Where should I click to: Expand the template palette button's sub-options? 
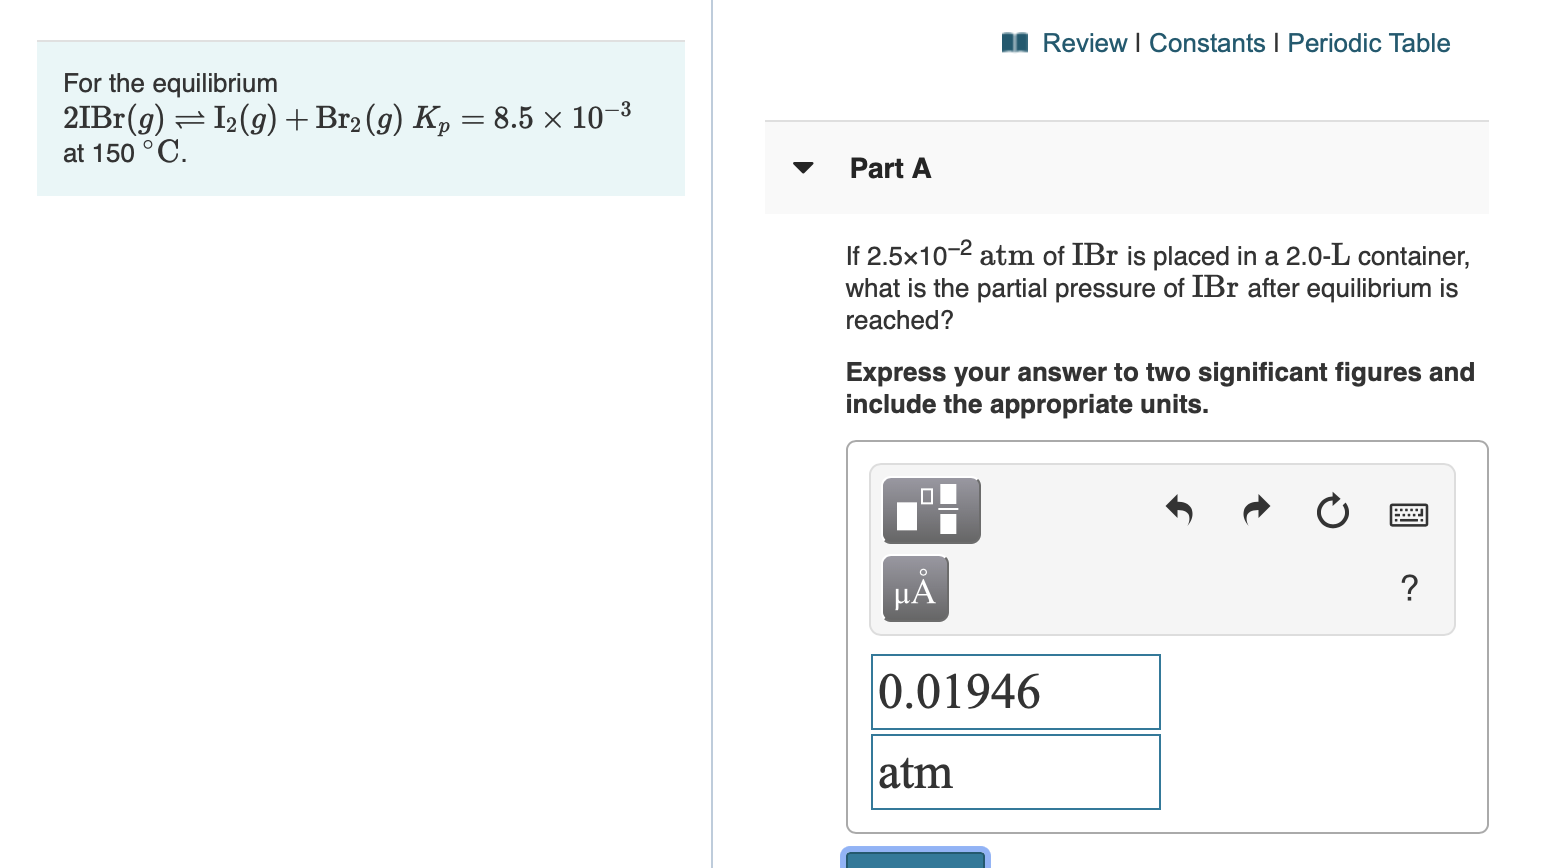(x=930, y=510)
